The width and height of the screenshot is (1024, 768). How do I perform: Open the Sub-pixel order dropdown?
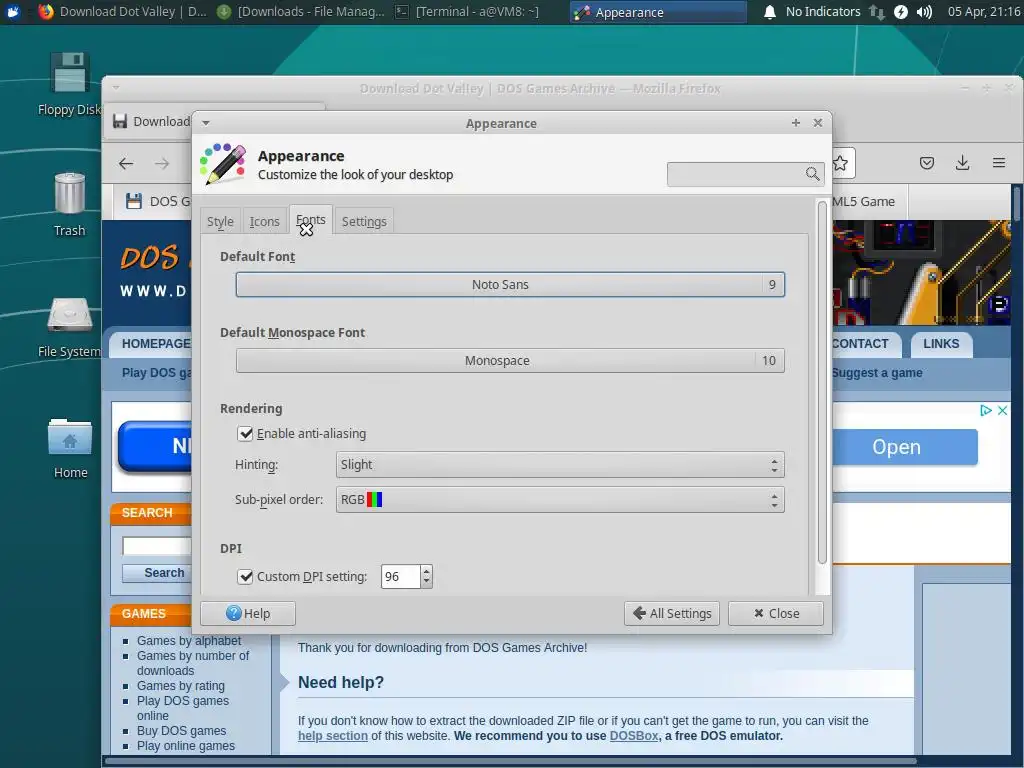point(560,500)
